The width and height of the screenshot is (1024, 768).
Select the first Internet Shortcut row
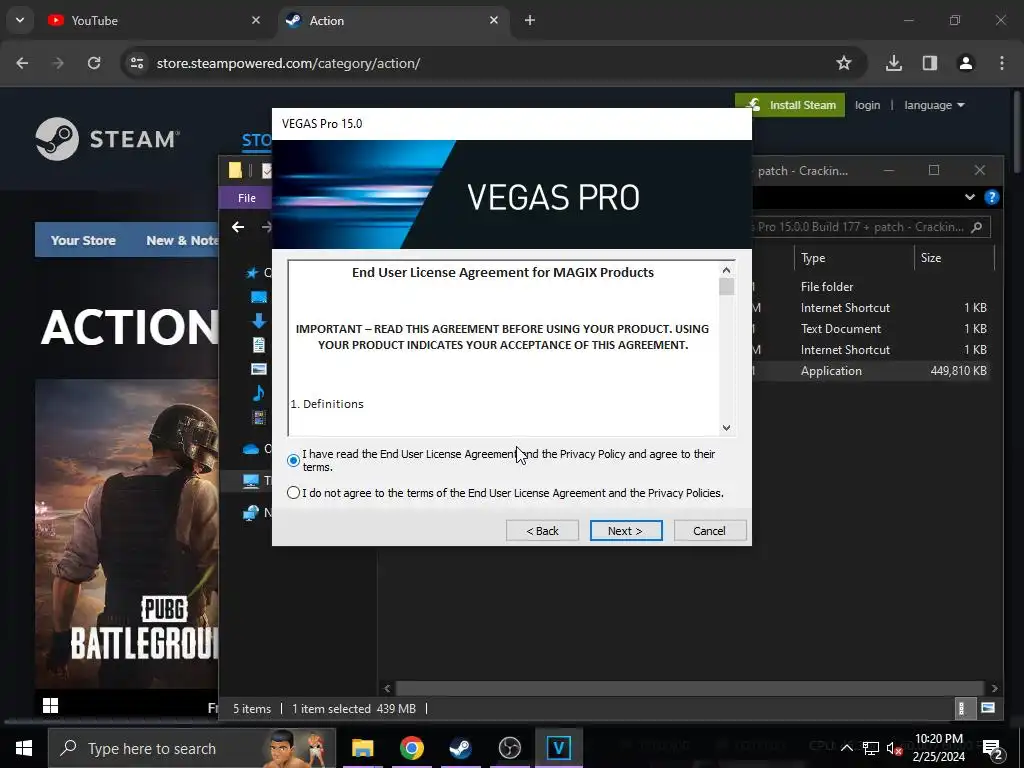872,308
